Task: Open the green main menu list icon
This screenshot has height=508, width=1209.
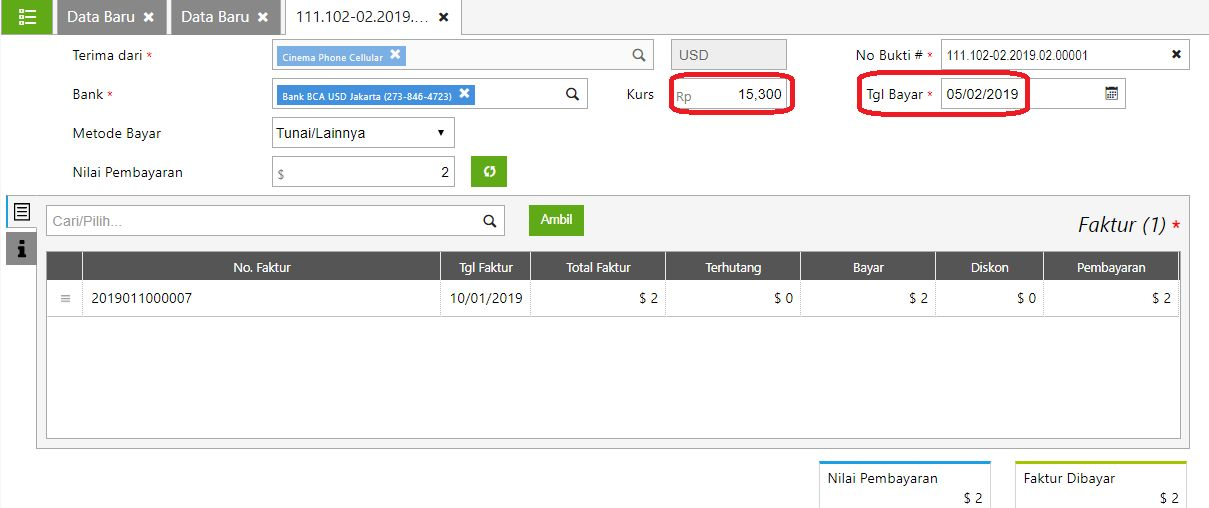Action: click(28, 17)
